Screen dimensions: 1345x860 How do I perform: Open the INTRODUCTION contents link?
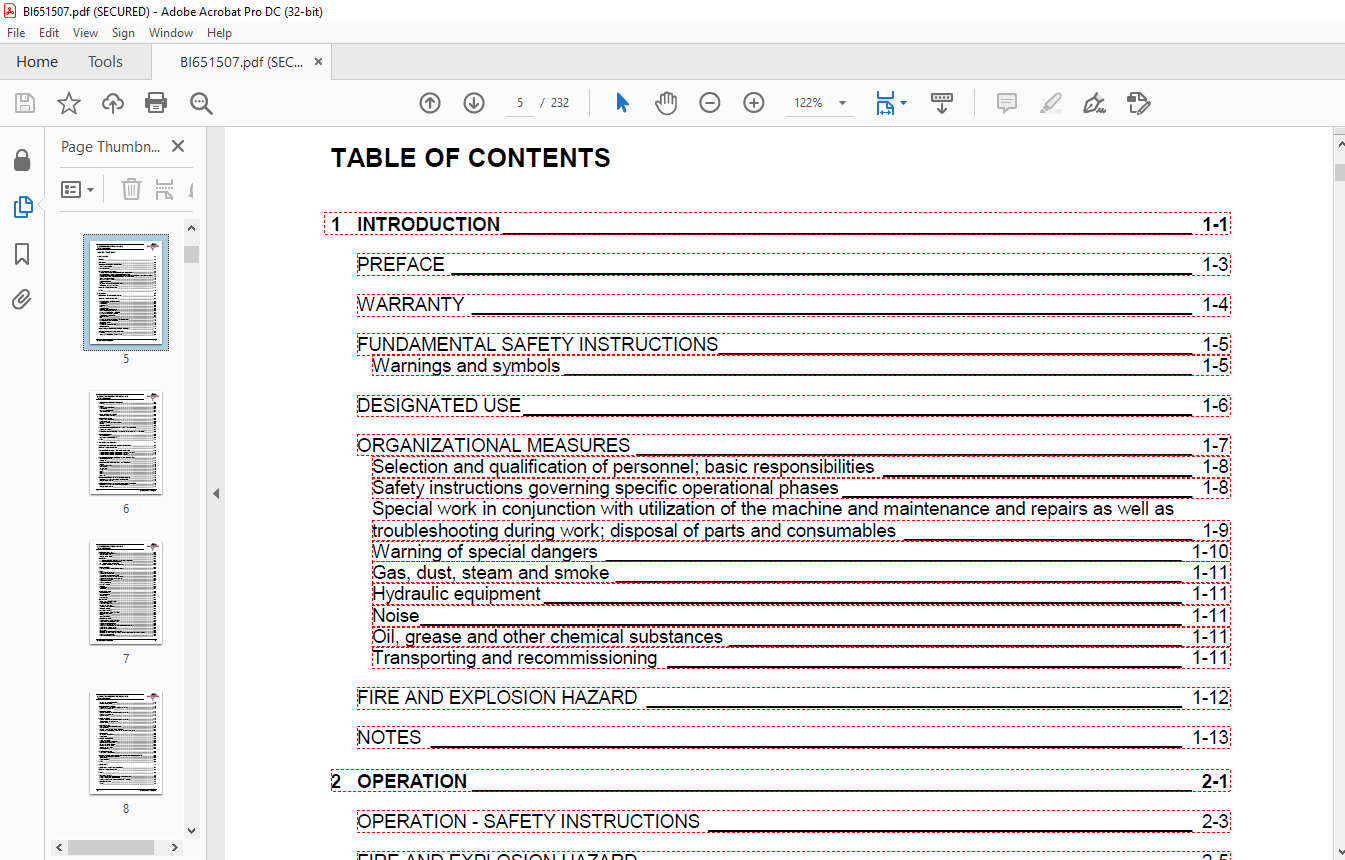pyautogui.click(x=777, y=224)
